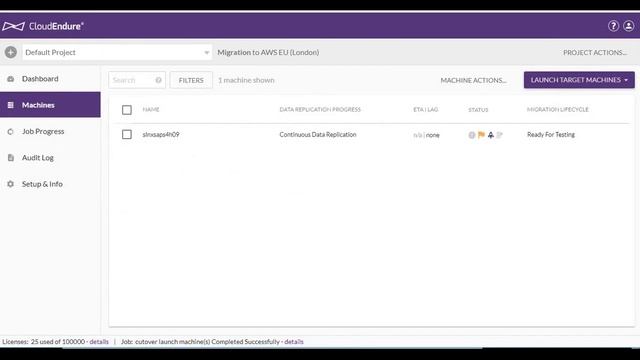Screen dimensions: 640x360
Task: Click the Audit Log sidebar icon
Action: click(x=11, y=158)
